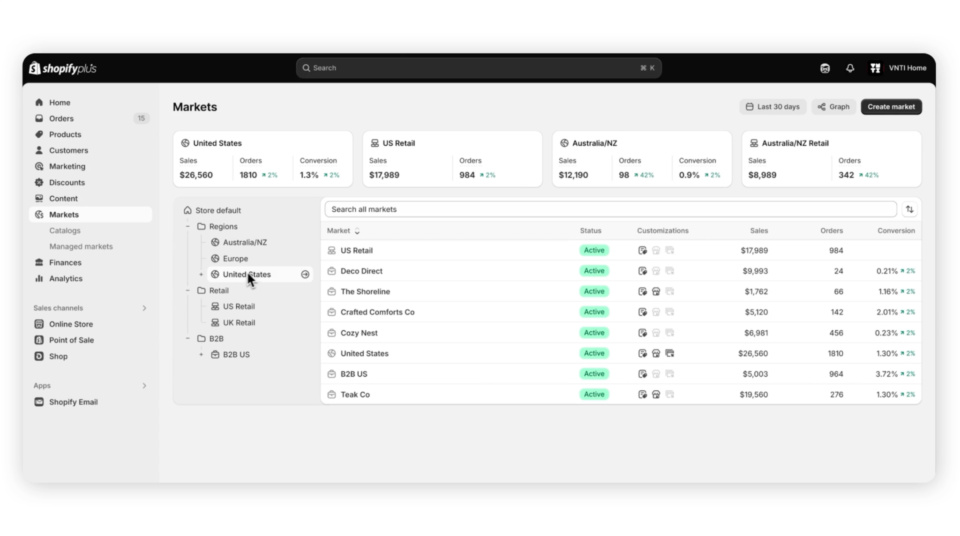The image size is (960, 536).
Task: Sort by Market column header
Action: coord(343,231)
